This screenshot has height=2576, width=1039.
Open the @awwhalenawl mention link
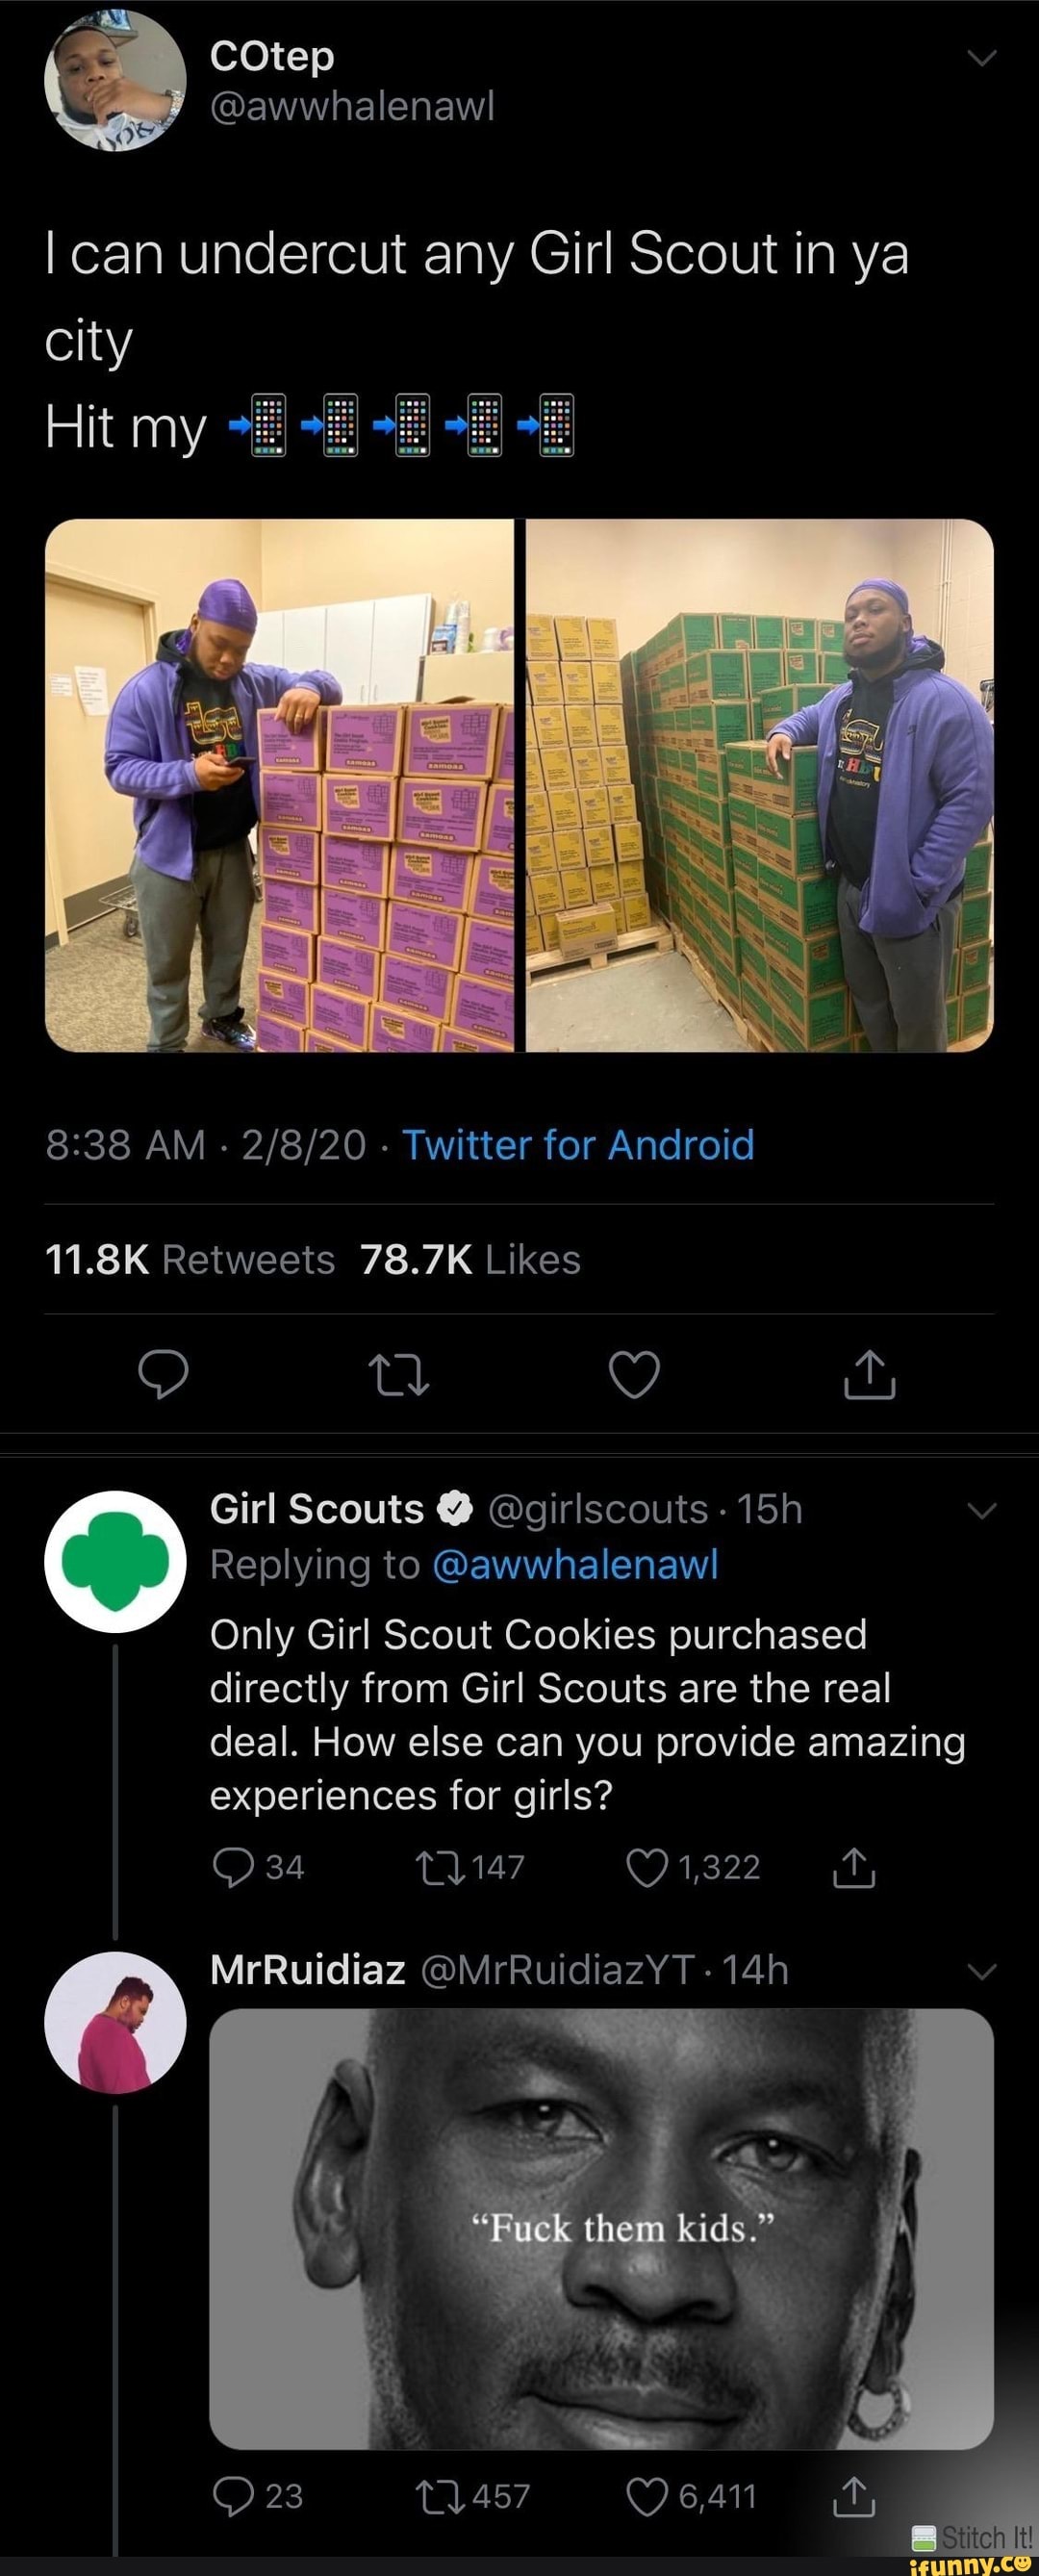click(x=575, y=1564)
